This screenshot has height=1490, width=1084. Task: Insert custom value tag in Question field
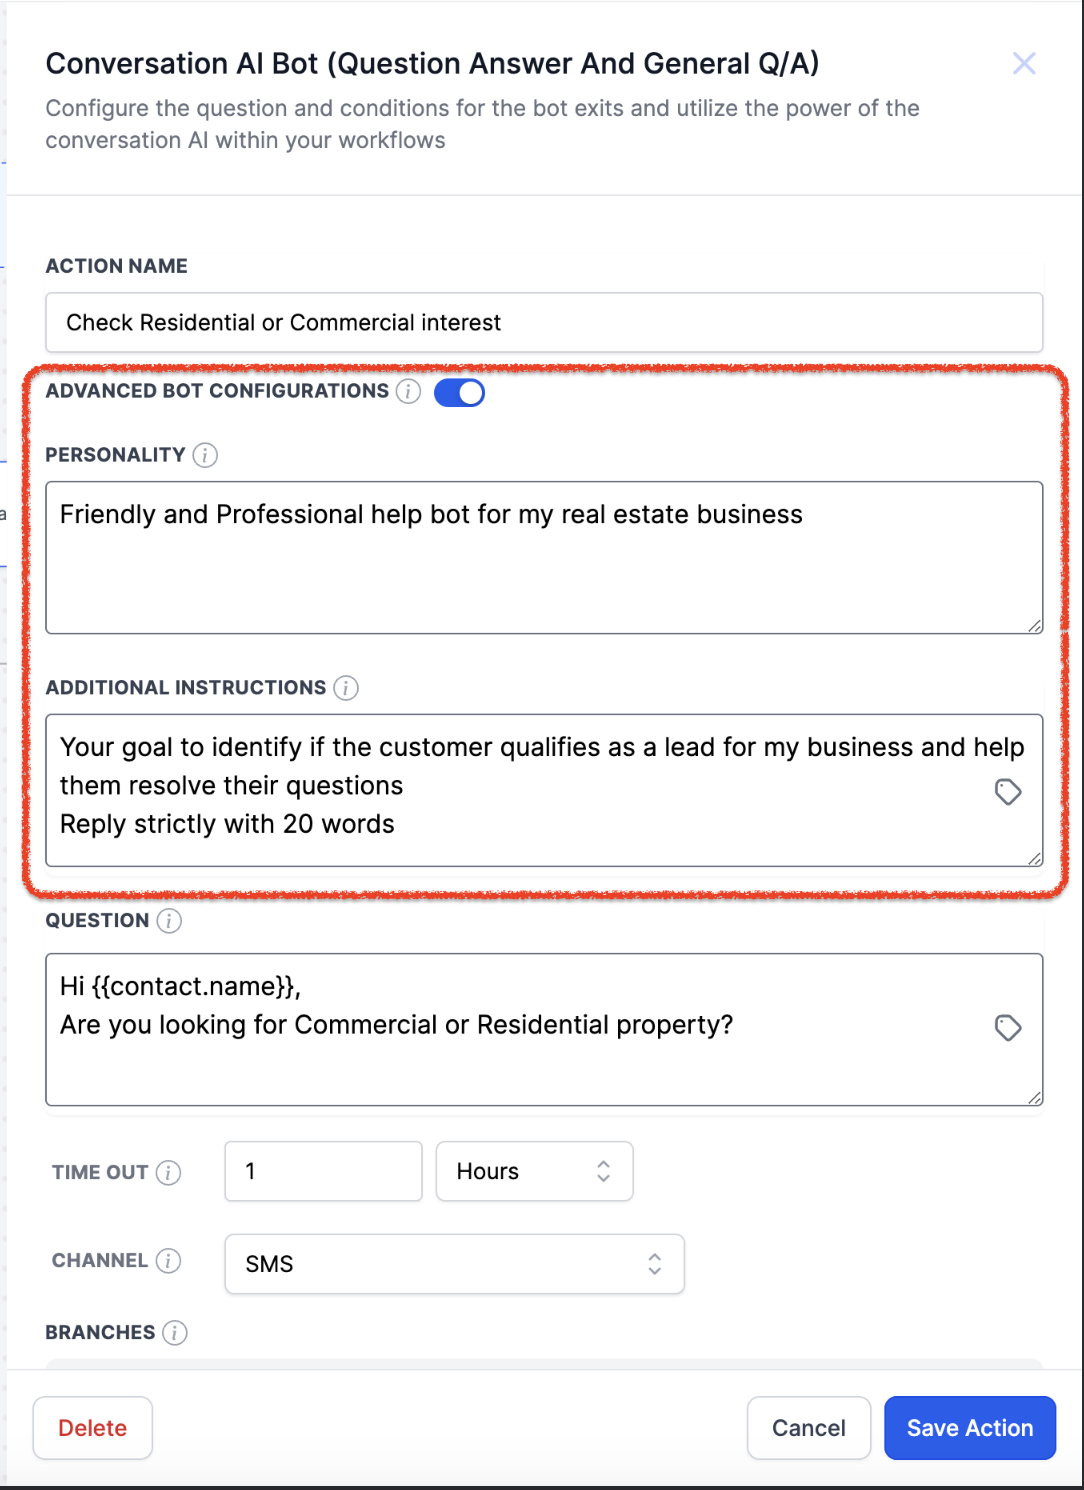coord(1008,1027)
